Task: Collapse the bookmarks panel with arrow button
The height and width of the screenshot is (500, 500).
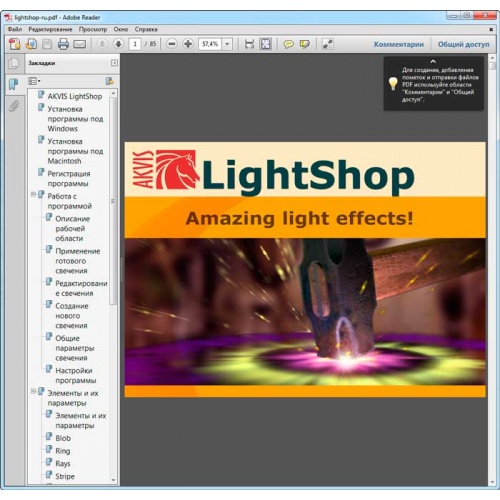Action: [114, 63]
